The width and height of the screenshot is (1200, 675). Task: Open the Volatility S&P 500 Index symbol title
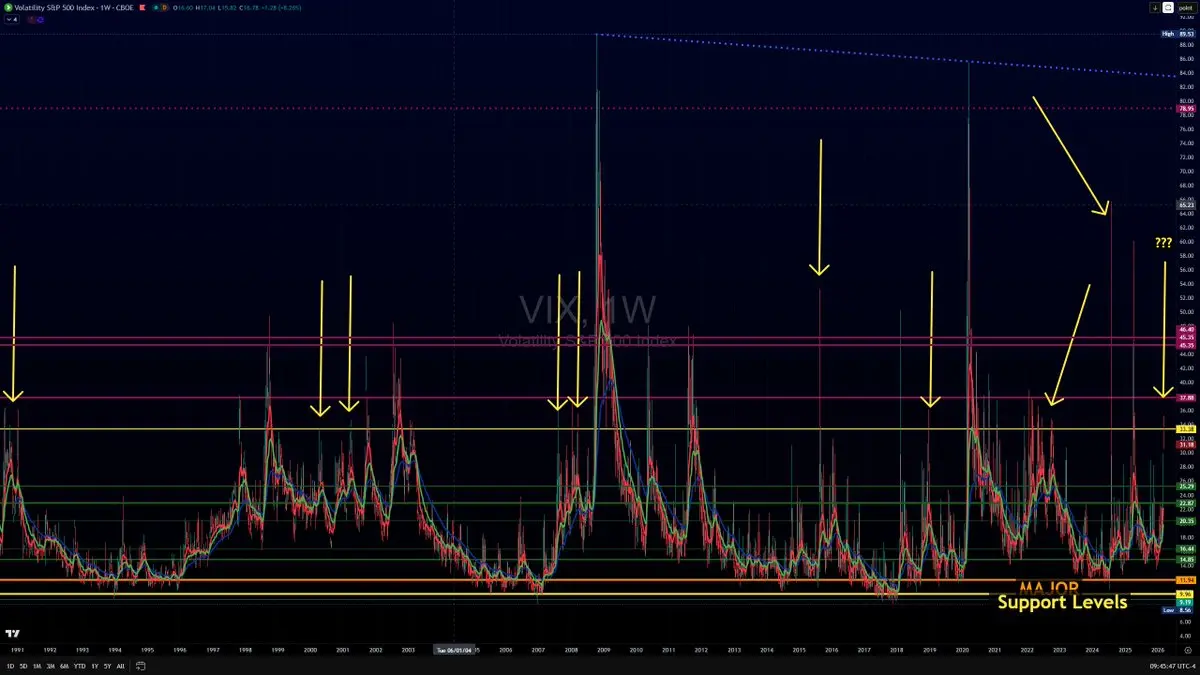point(73,8)
